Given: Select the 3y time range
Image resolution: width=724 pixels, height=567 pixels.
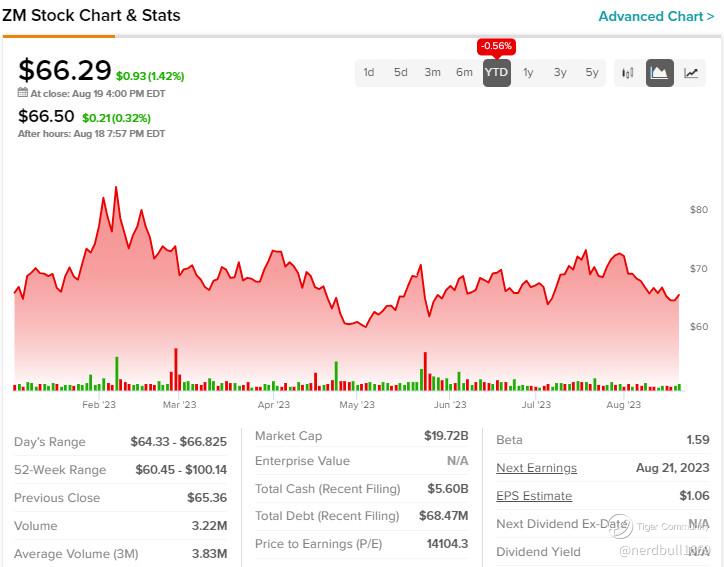Looking at the screenshot, I should [560, 72].
